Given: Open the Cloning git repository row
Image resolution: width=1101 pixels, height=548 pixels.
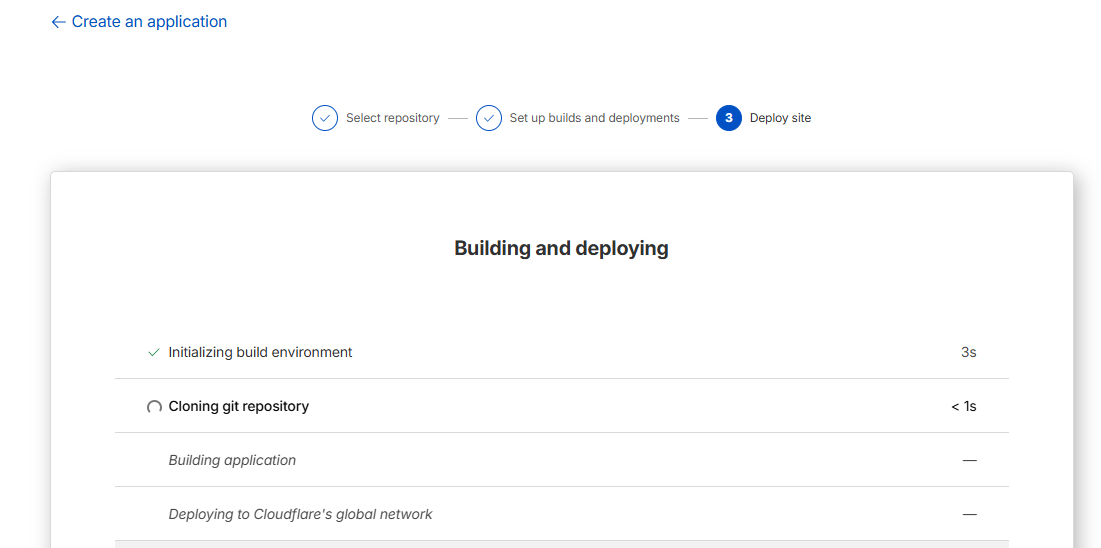Looking at the screenshot, I should pyautogui.click(x=562, y=406).
